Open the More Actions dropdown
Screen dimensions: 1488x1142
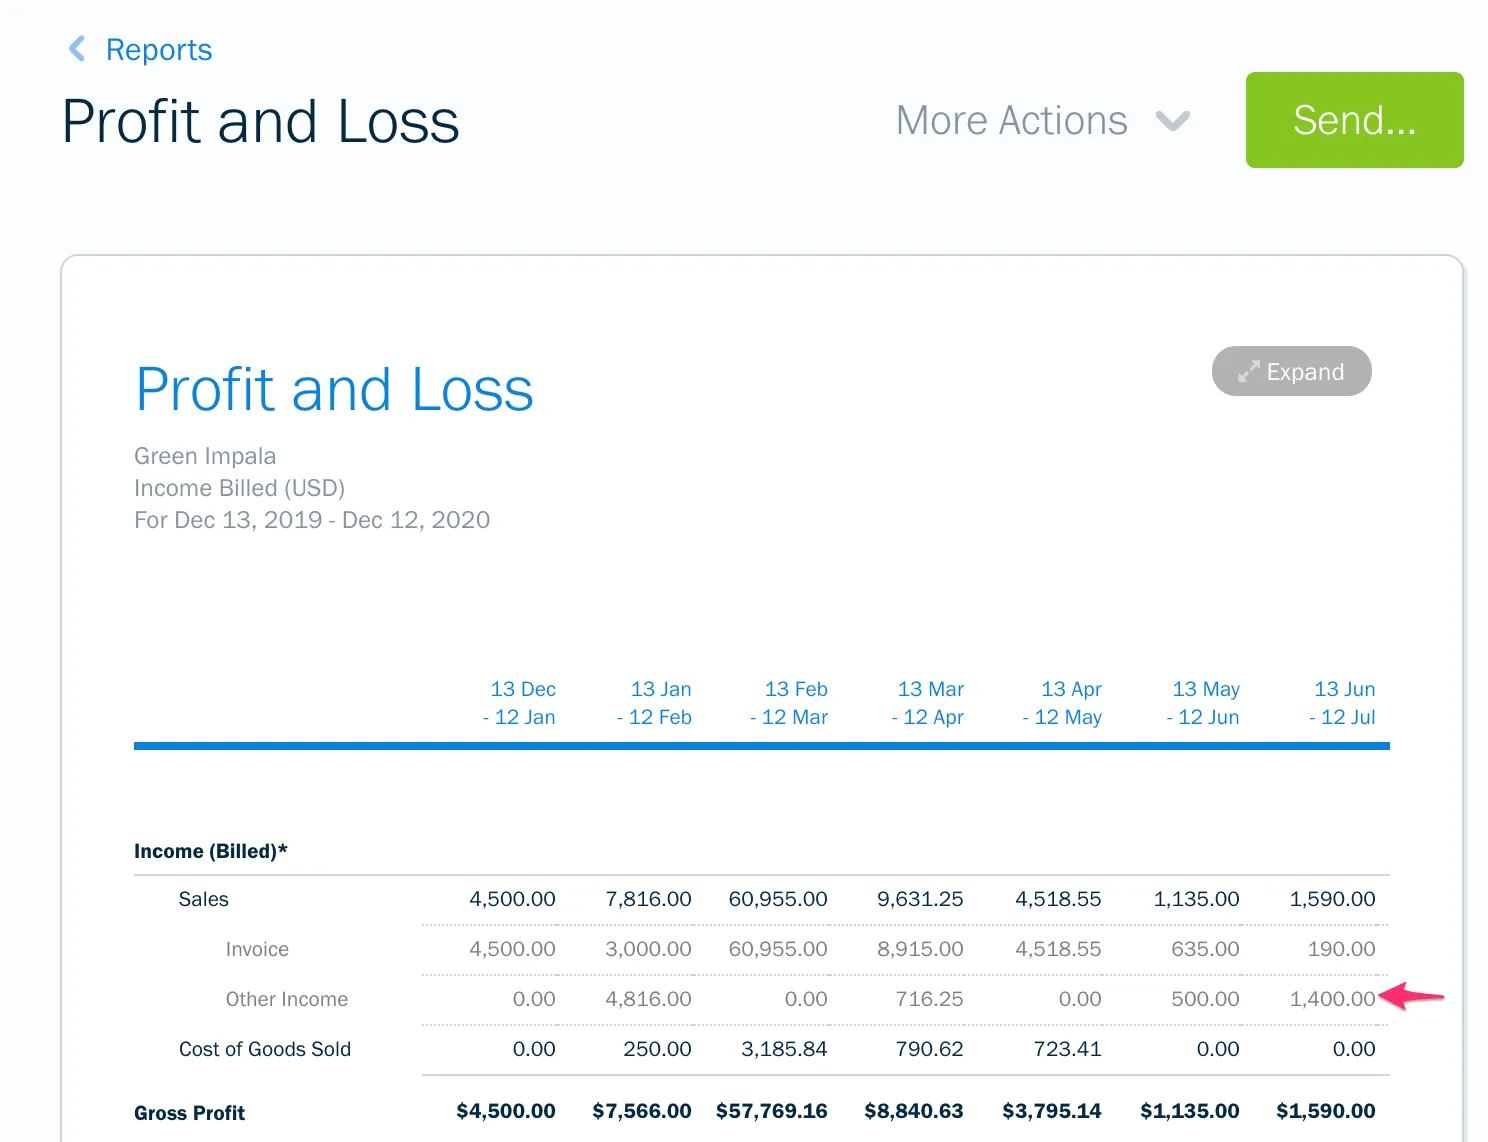pos(1012,121)
